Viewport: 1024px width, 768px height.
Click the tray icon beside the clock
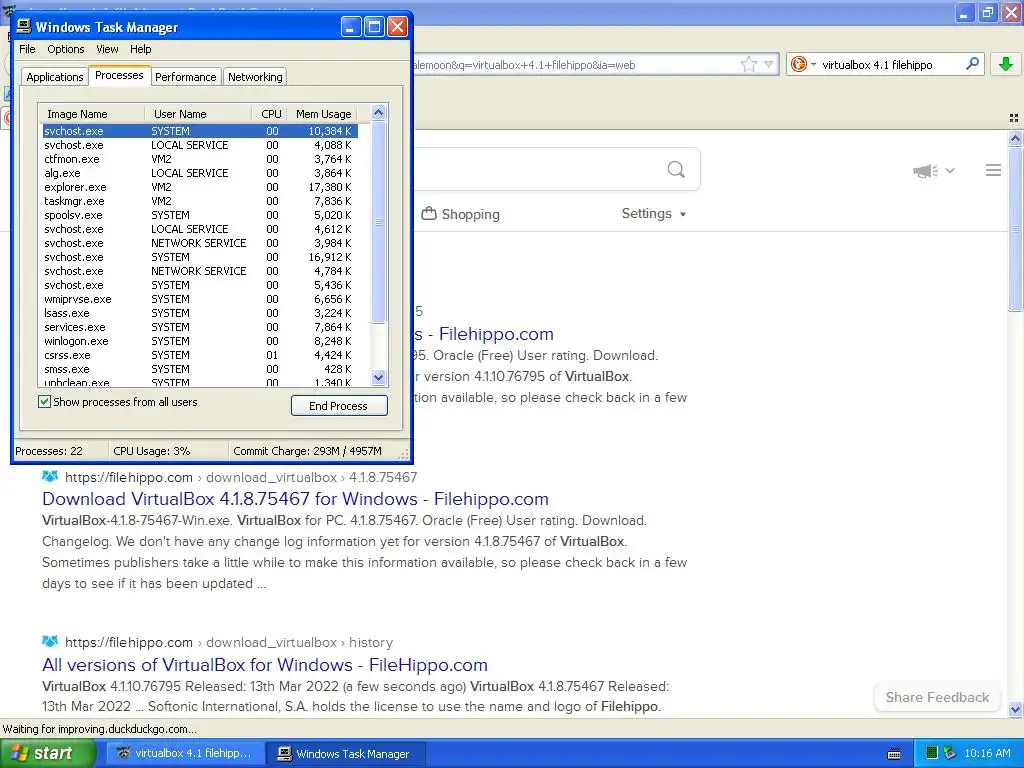950,754
